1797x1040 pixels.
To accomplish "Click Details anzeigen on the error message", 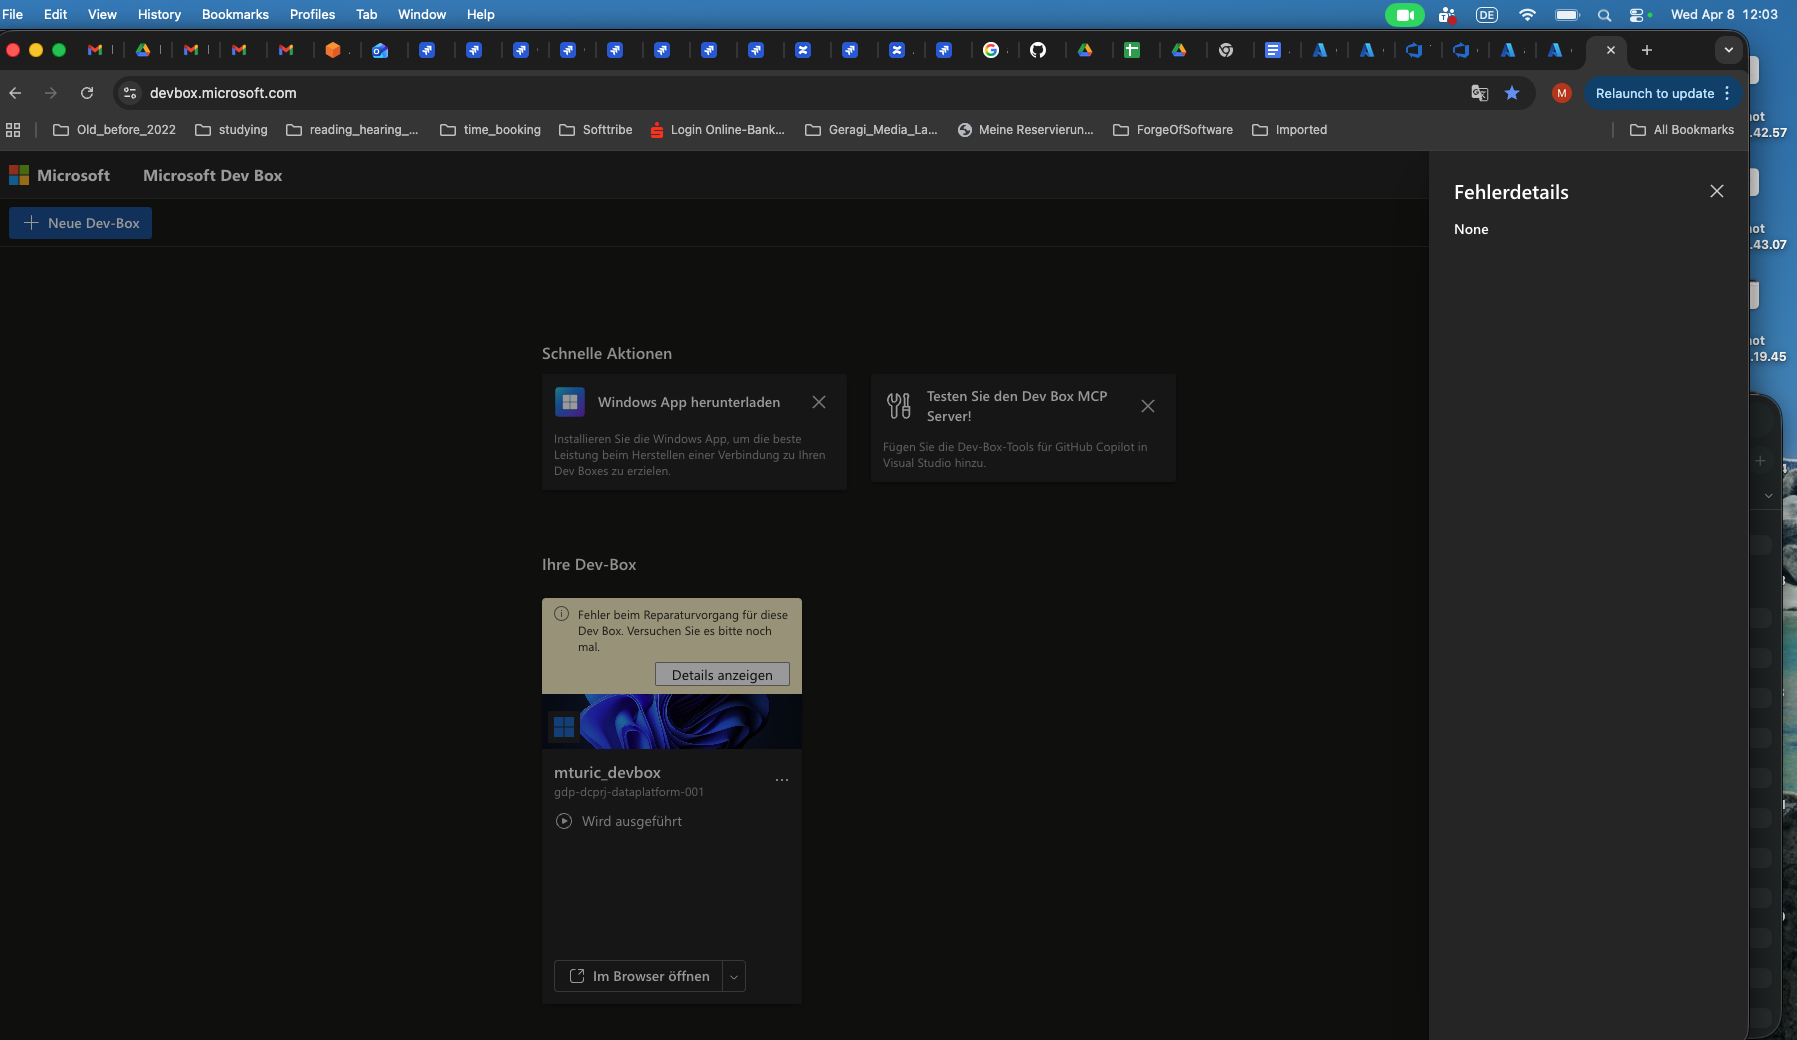I will (722, 674).
